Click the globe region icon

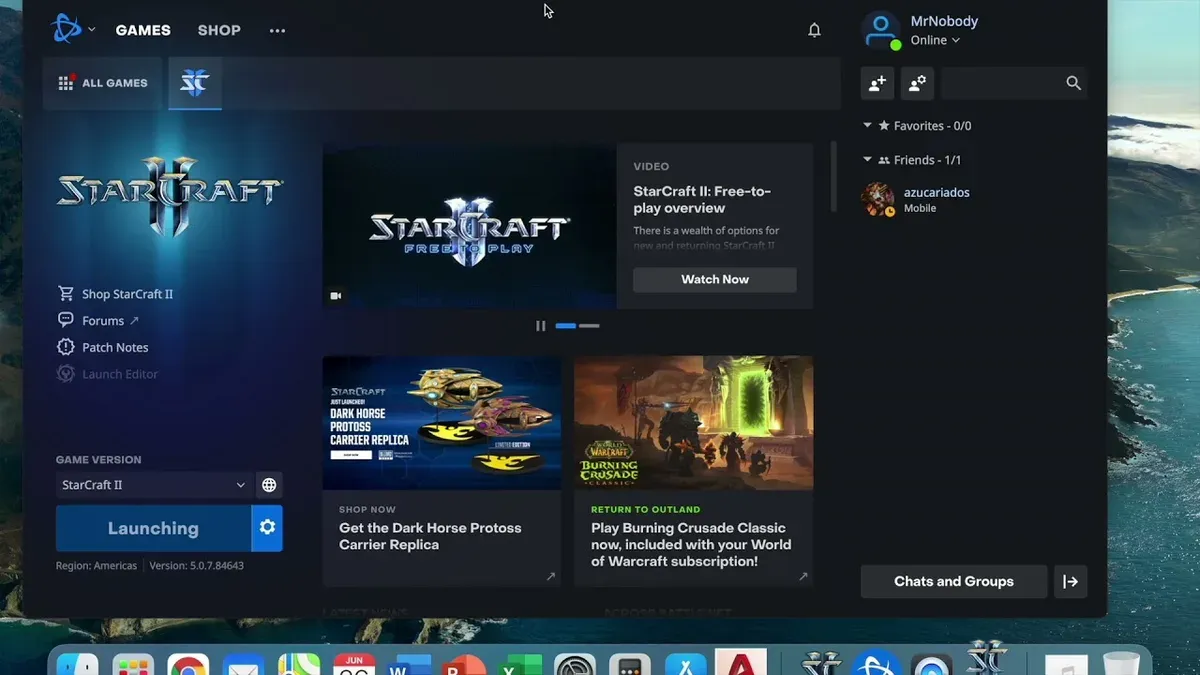pos(269,485)
